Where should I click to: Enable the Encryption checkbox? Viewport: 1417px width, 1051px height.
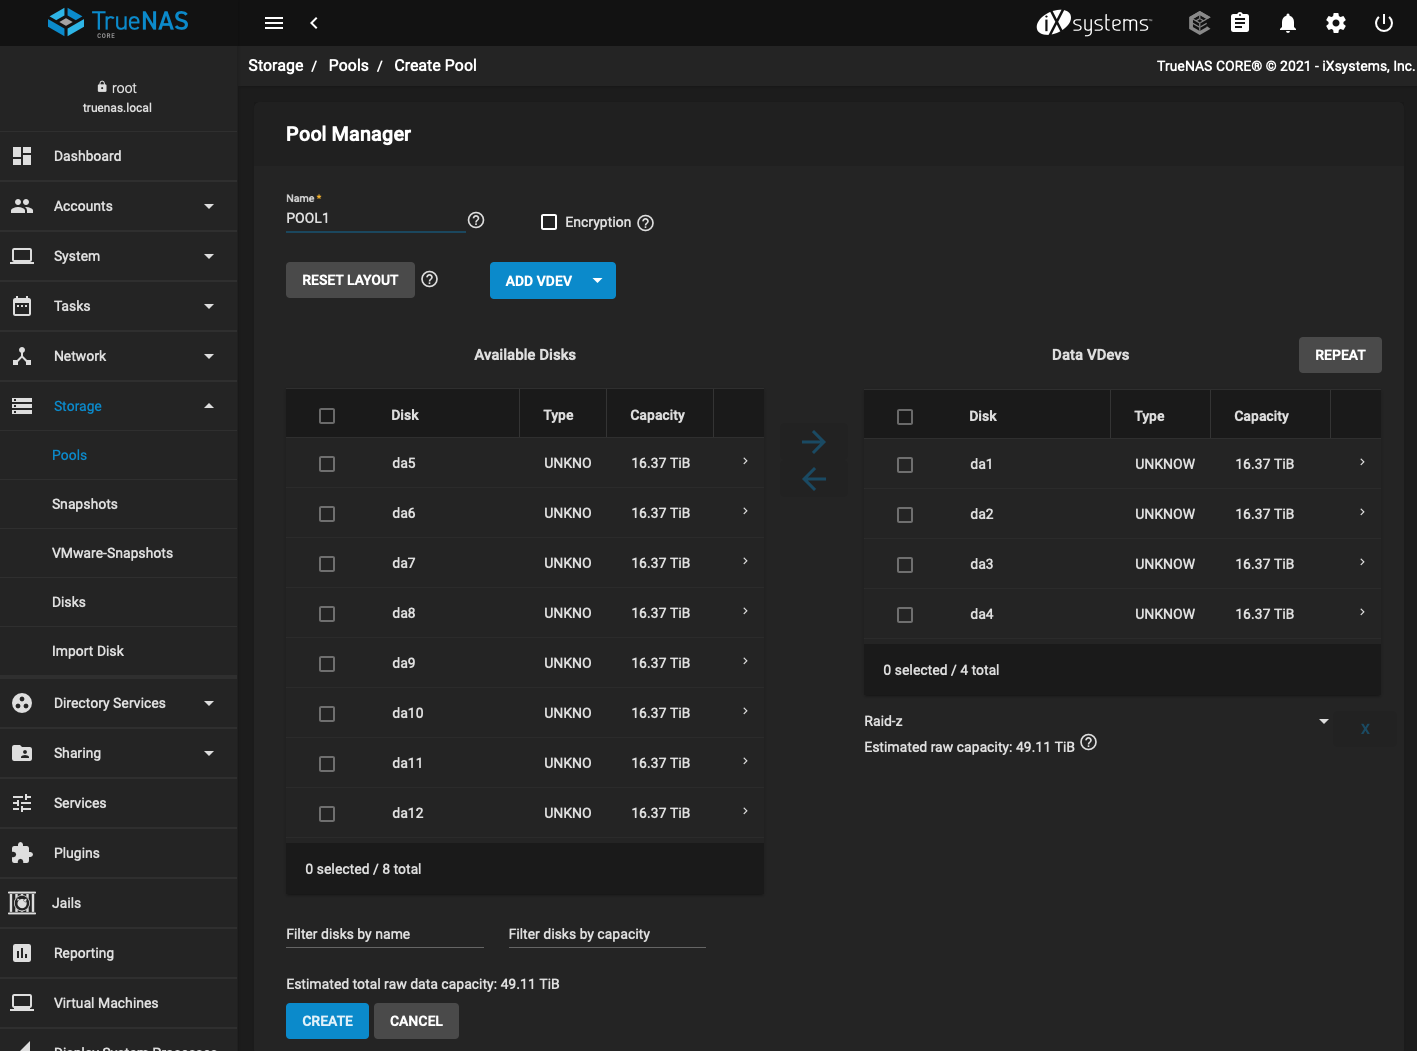pyautogui.click(x=549, y=222)
